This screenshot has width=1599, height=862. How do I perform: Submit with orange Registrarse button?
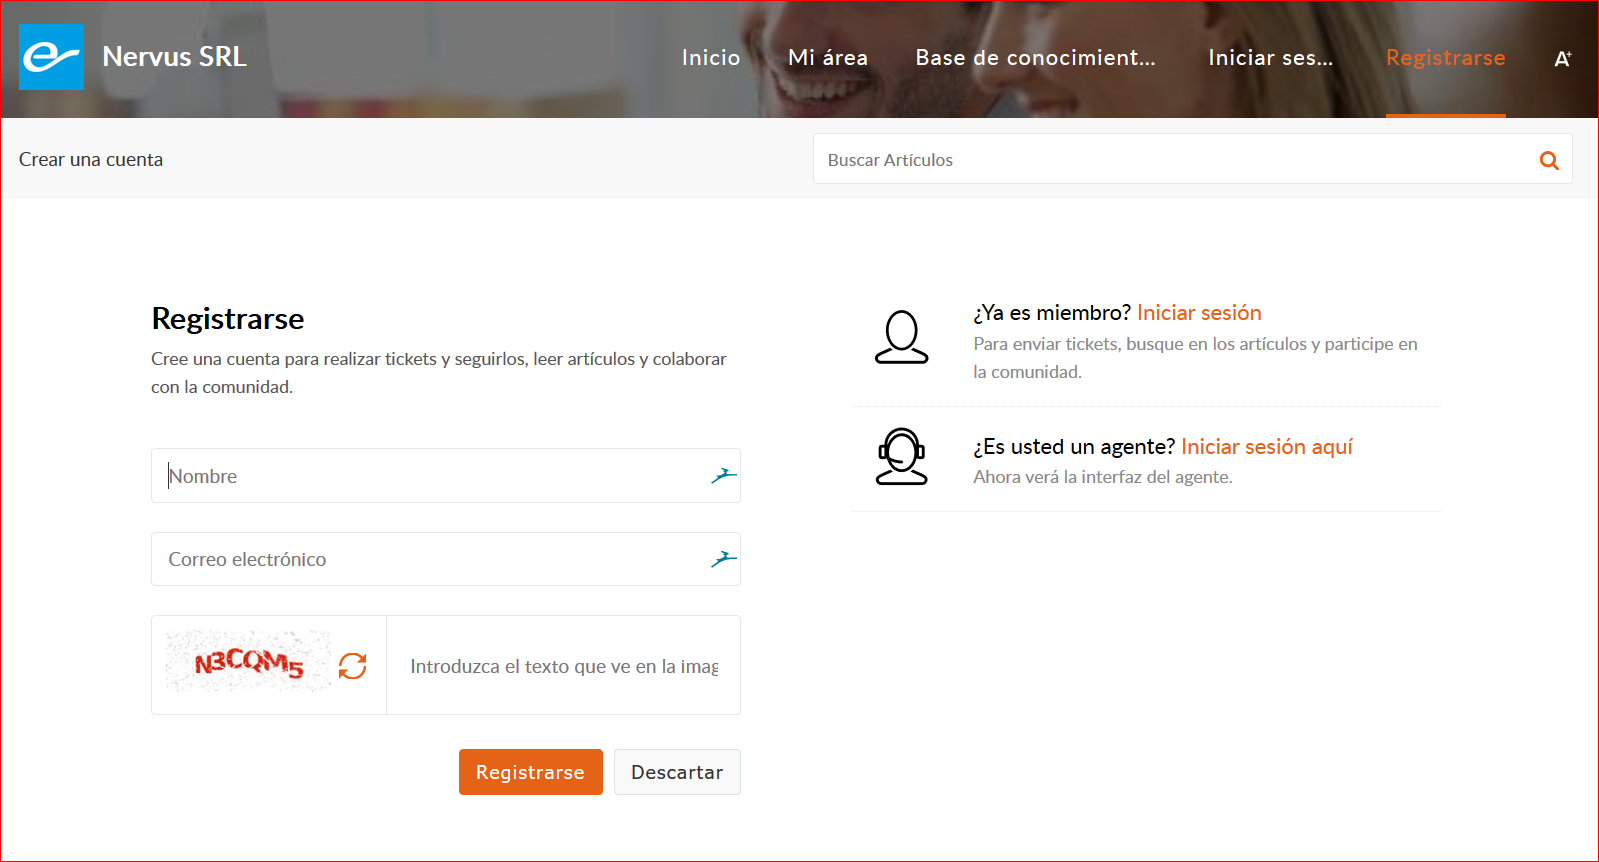tap(530, 772)
